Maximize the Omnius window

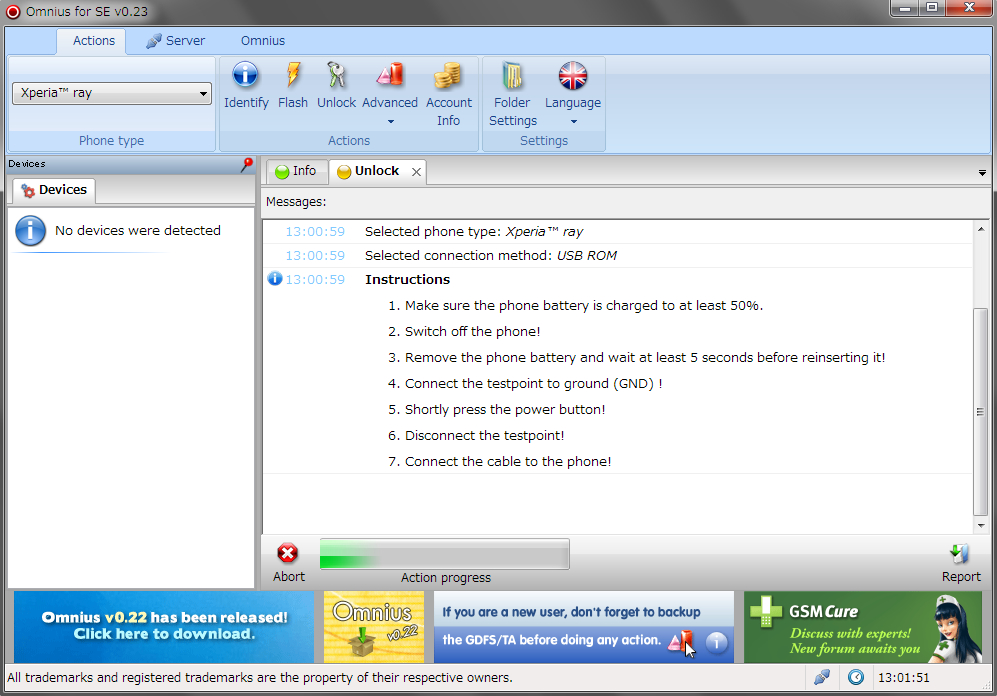tap(932, 8)
